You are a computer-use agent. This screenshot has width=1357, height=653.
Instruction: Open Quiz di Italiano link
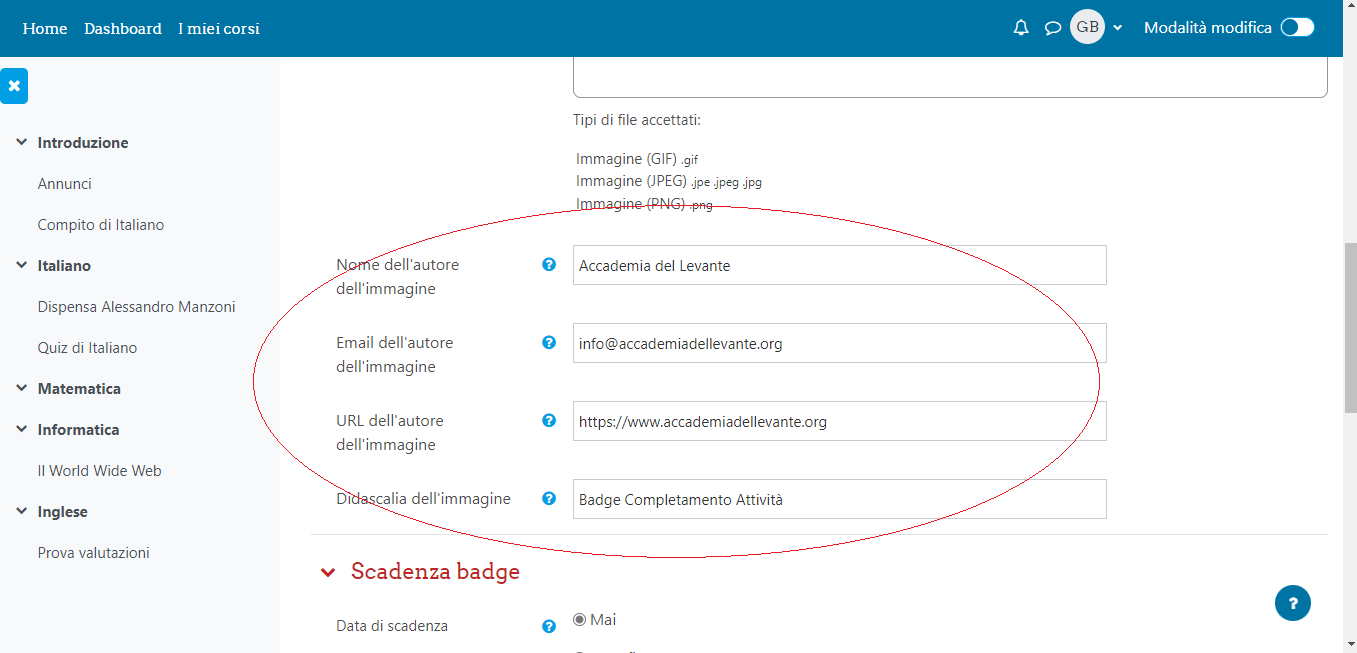click(87, 348)
